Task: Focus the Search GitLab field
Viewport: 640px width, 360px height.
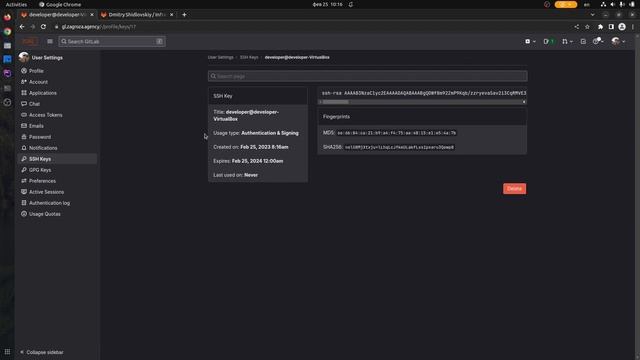Action: 112,41
